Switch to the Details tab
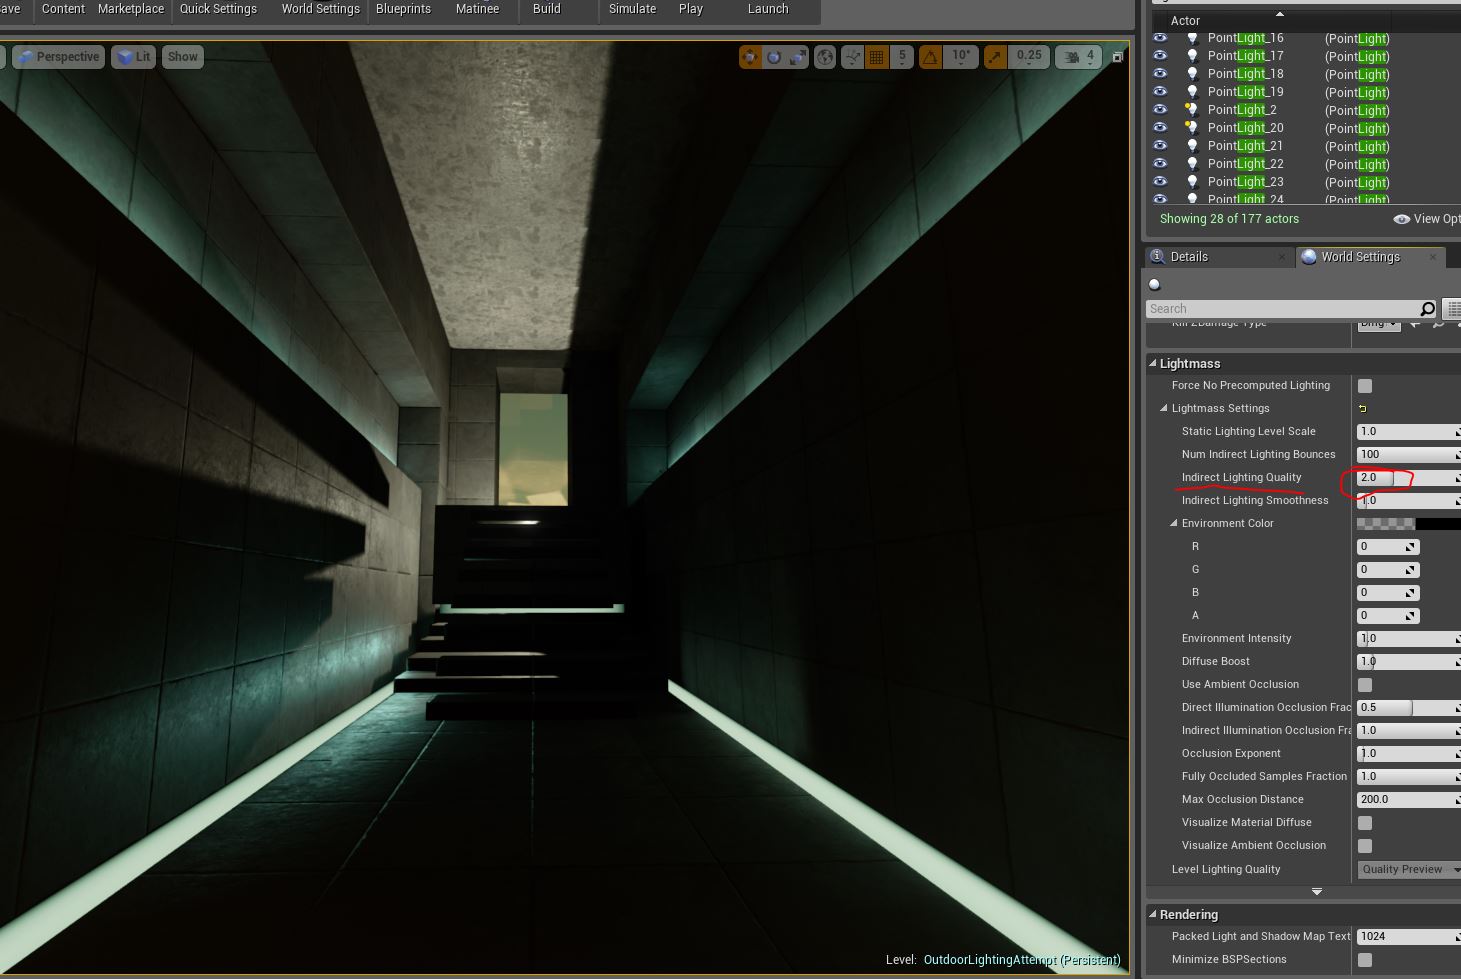The image size is (1461, 979). tap(1189, 257)
